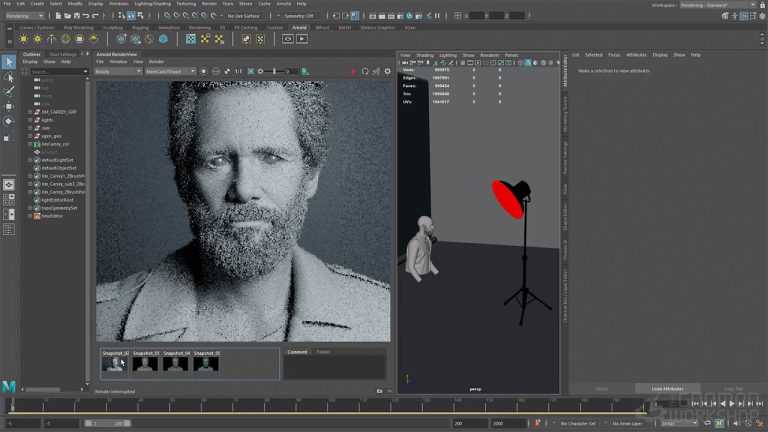This screenshot has width=768, height=432.
Task: Toggle visibility box for lights outliner item
Action: point(31,120)
